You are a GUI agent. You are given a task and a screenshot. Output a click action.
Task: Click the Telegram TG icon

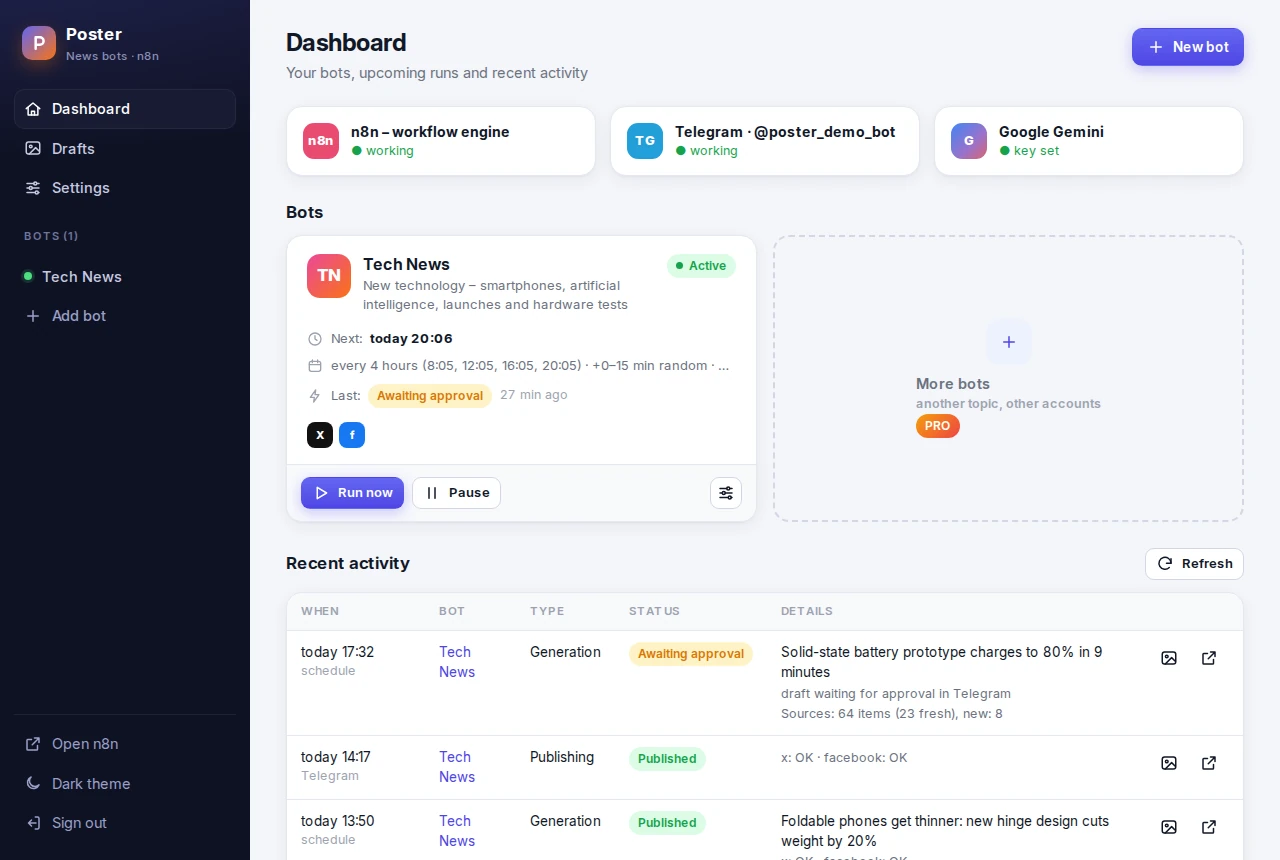645,141
